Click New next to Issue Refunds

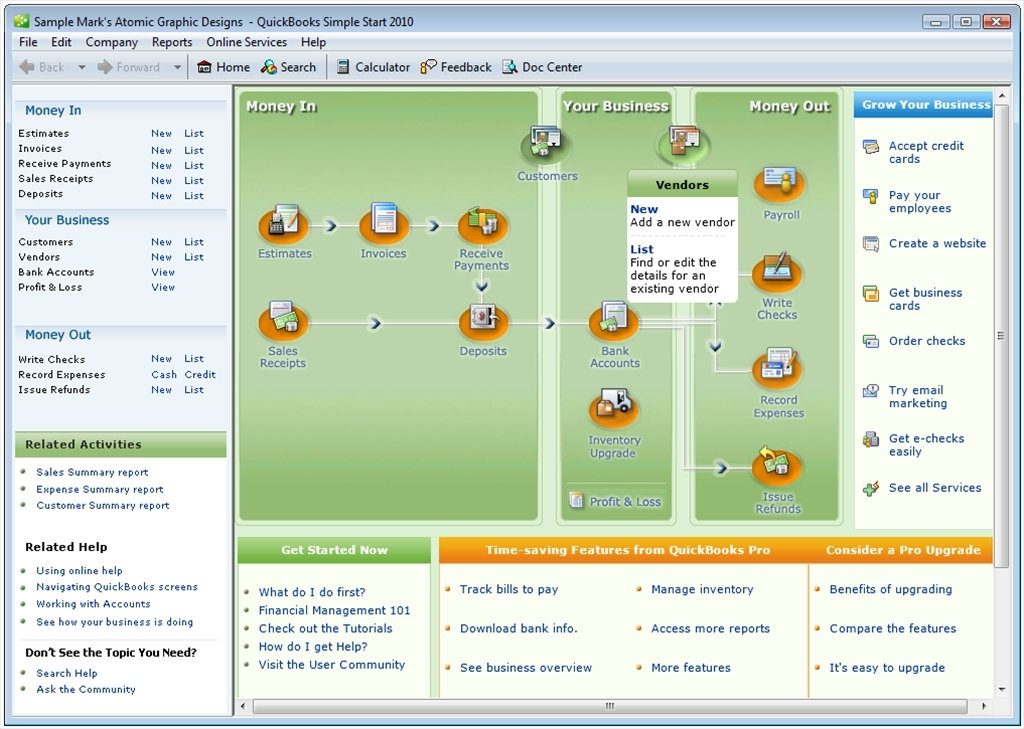point(161,389)
